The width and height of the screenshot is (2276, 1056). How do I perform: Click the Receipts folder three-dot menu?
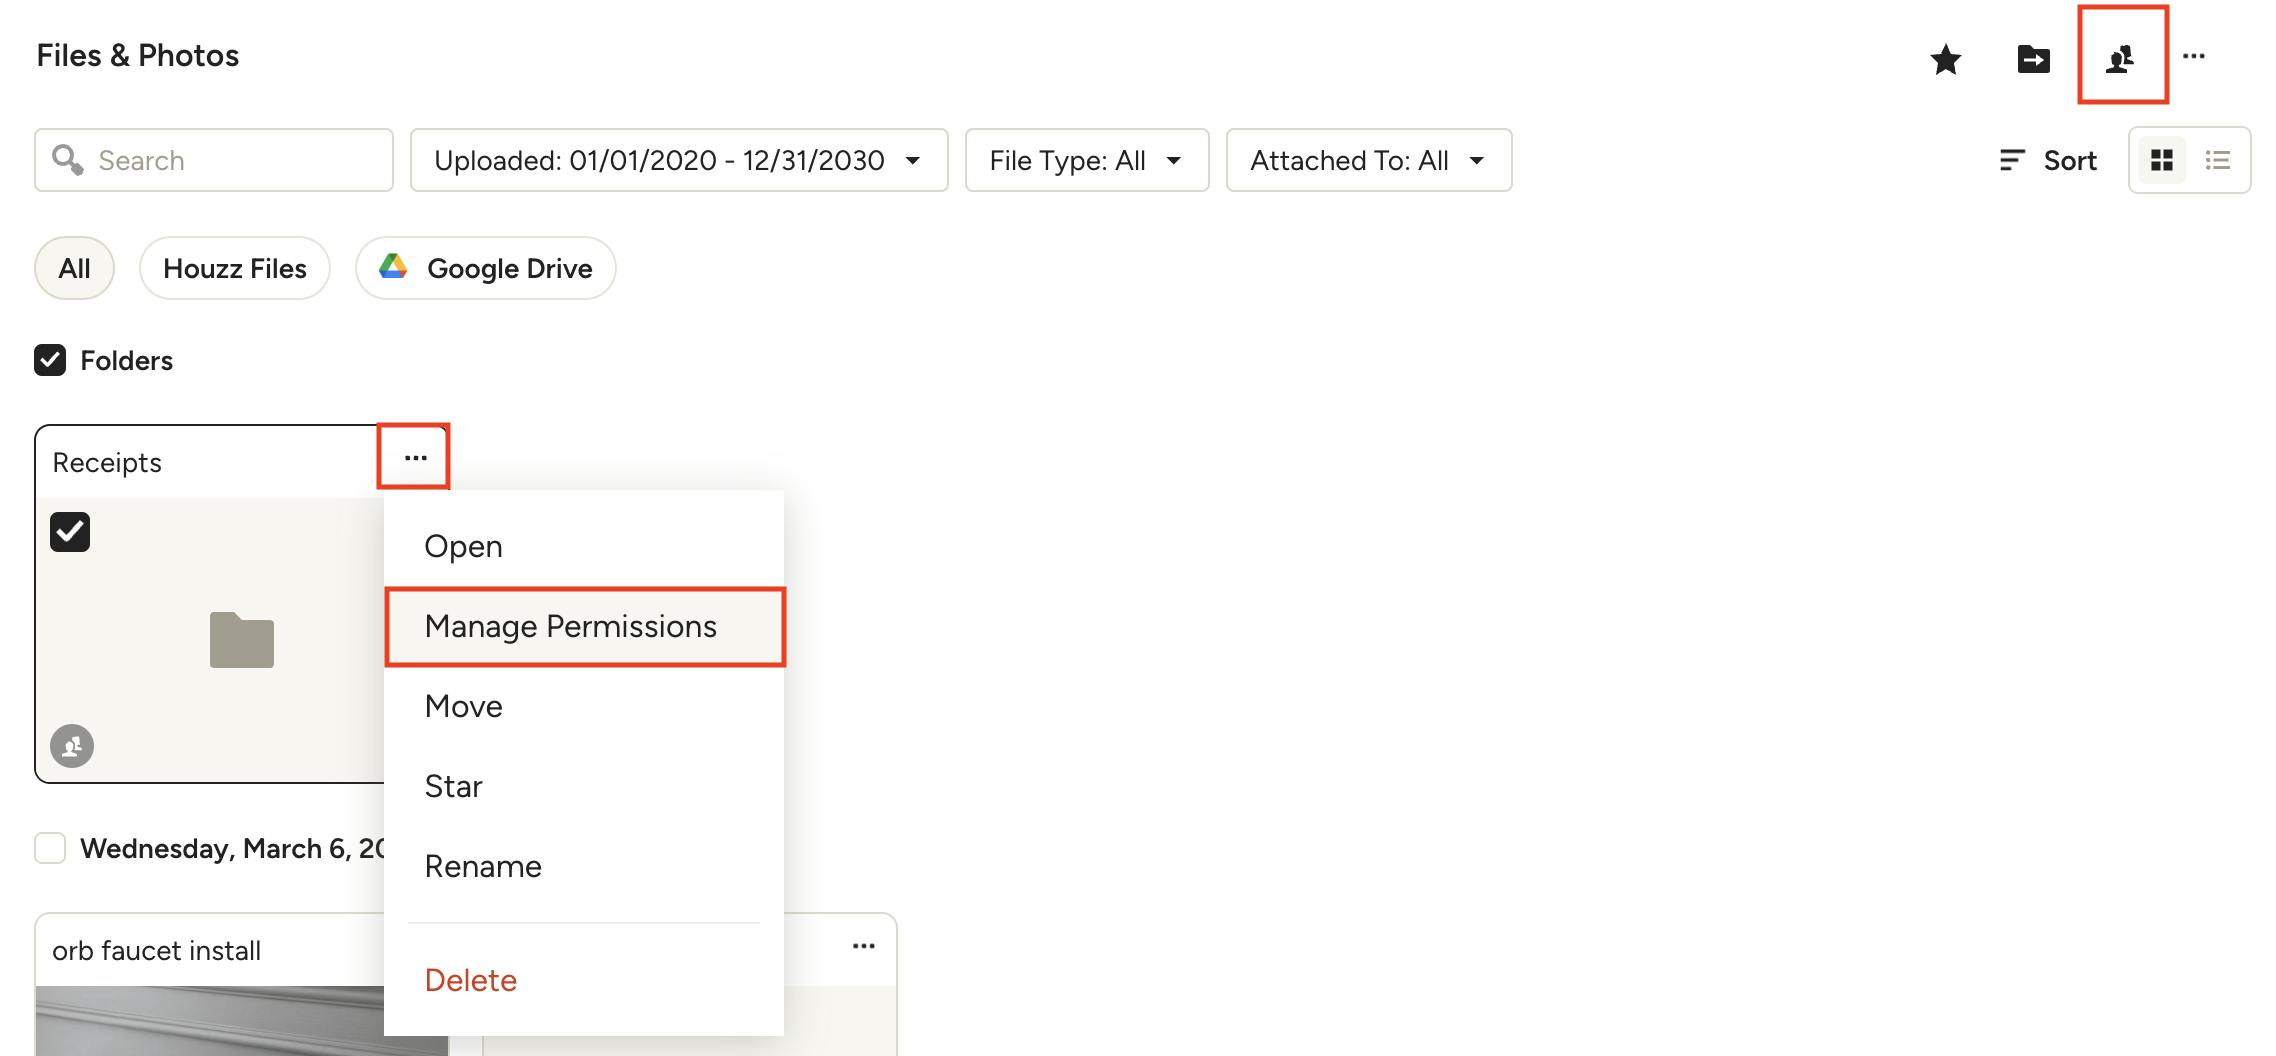click(415, 458)
